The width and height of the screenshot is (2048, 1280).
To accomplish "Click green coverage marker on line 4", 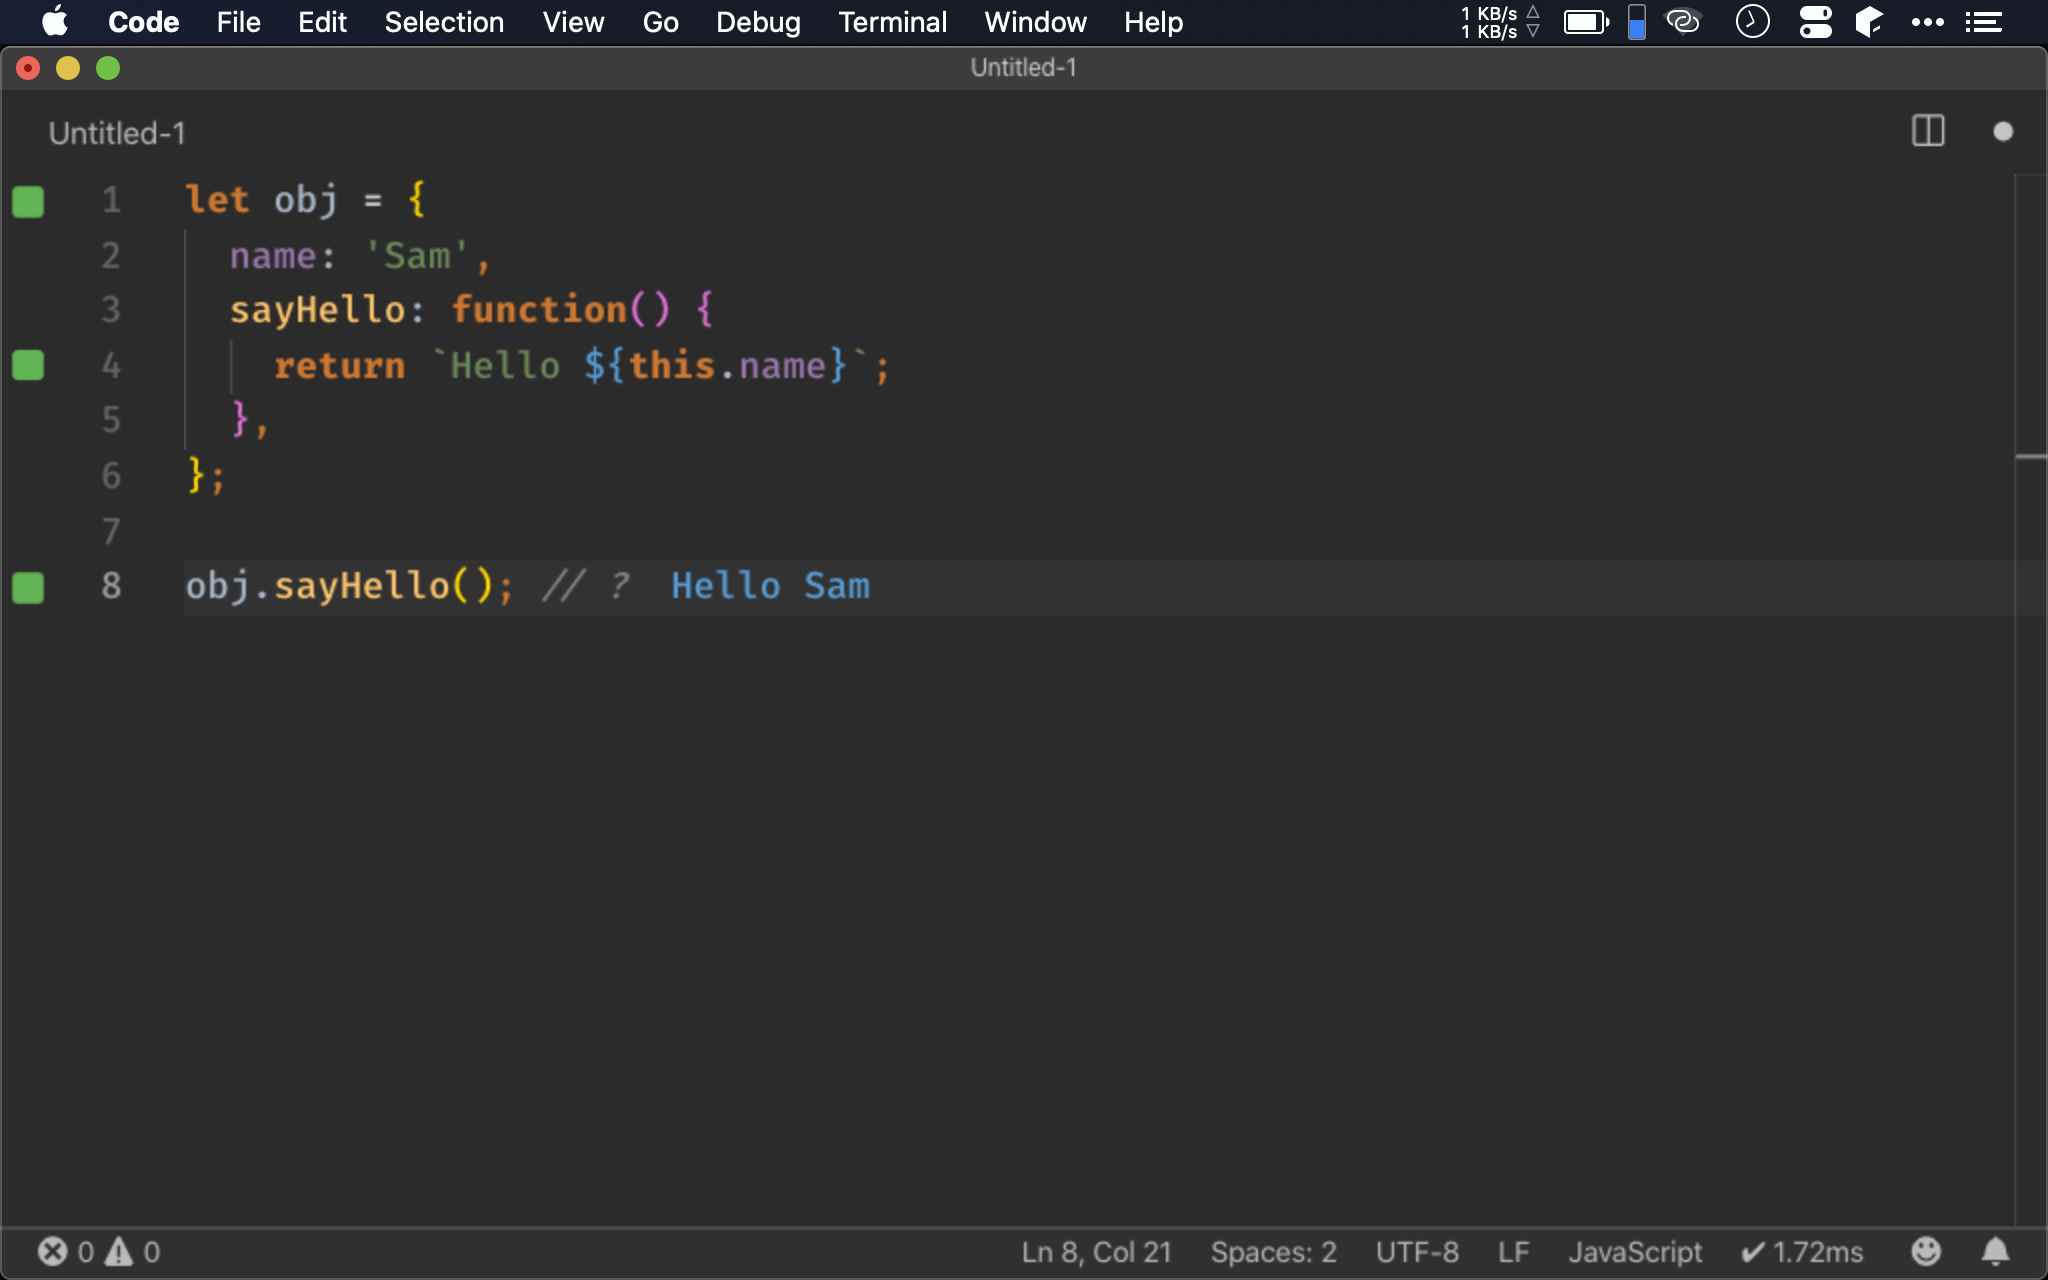I will [28, 366].
